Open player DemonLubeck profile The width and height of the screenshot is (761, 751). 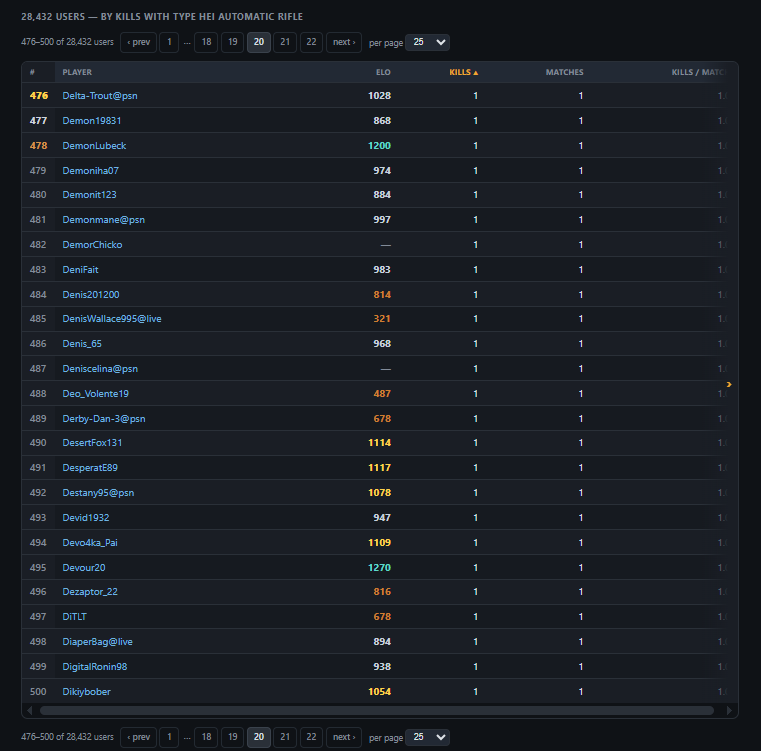pyautogui.click(x=94, y=146)
